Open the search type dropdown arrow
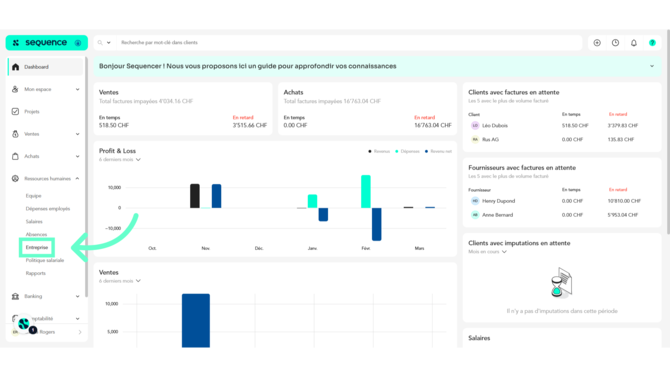 [109, 43]
